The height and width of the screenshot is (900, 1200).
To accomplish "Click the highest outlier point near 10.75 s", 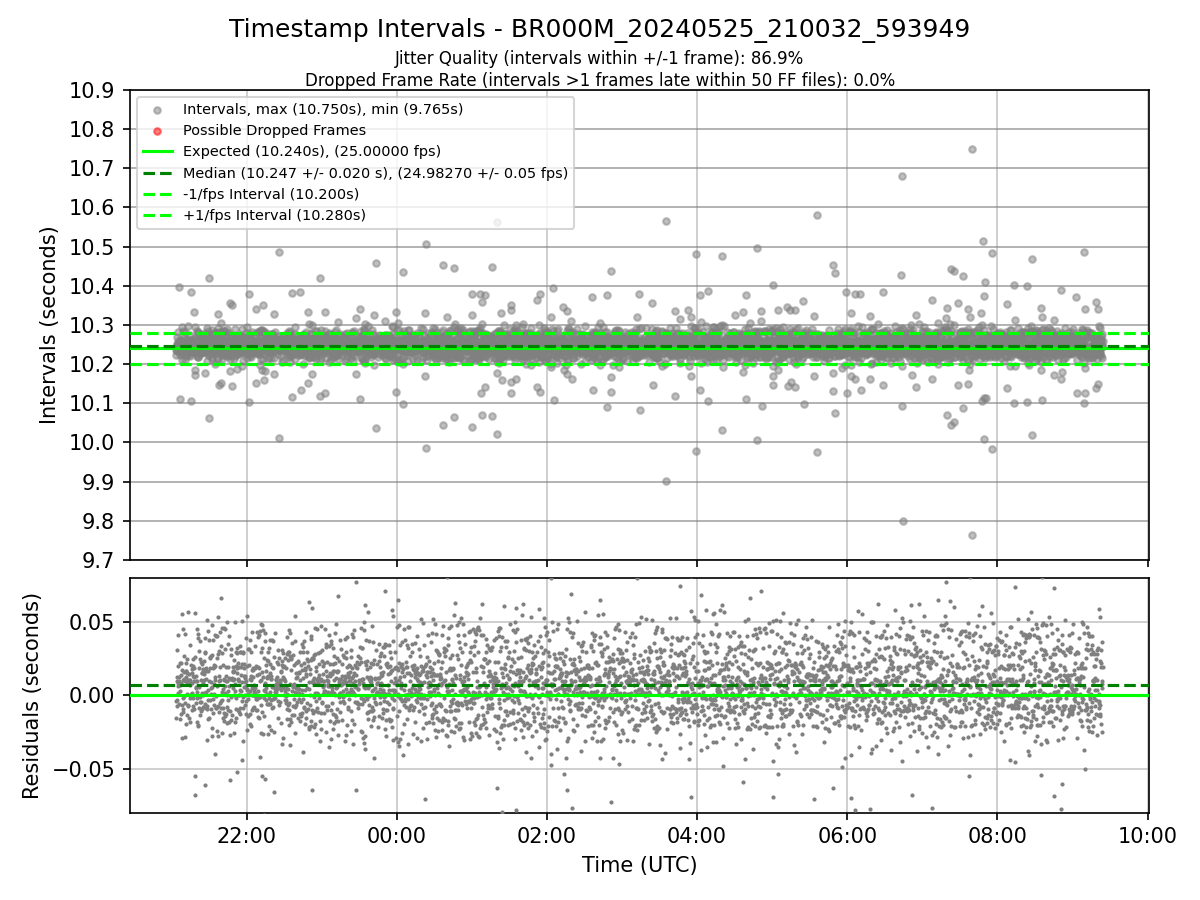I will click(972, 149).
